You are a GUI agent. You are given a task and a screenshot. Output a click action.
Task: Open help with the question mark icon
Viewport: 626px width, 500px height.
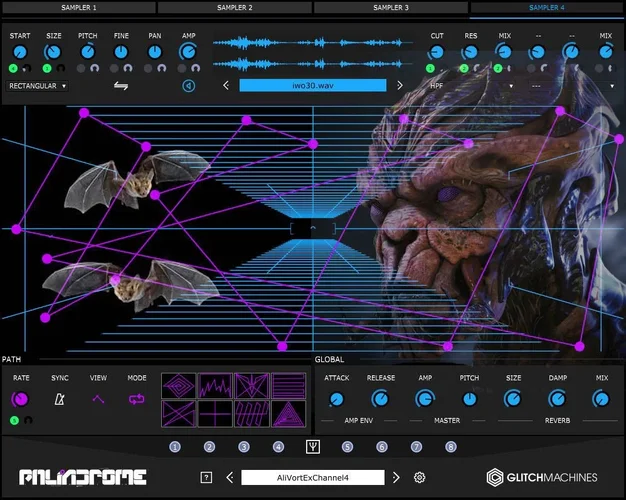tap(206, 477)
